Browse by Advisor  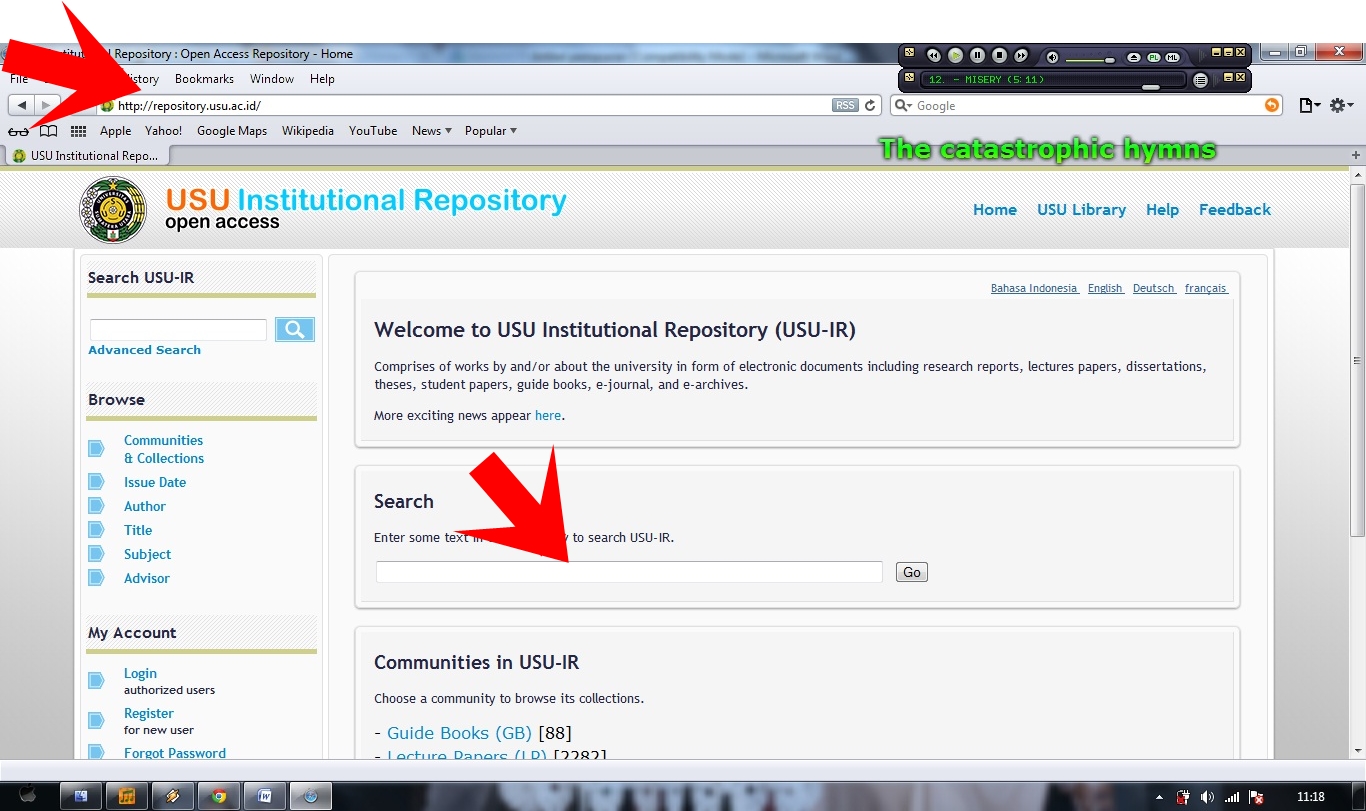147,578
